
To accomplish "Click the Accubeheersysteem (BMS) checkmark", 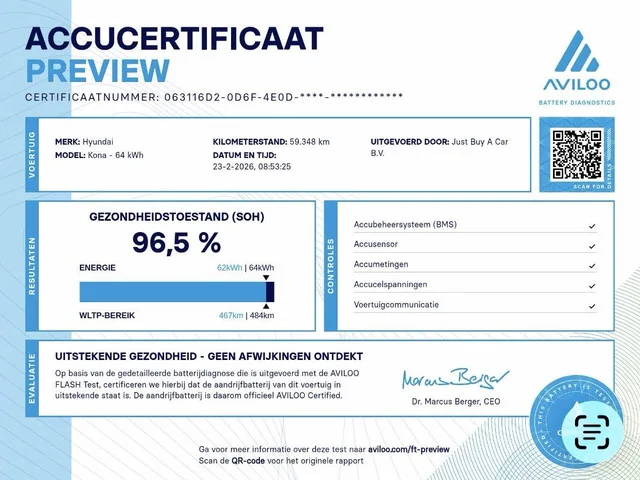I will [x=593, y=226].
